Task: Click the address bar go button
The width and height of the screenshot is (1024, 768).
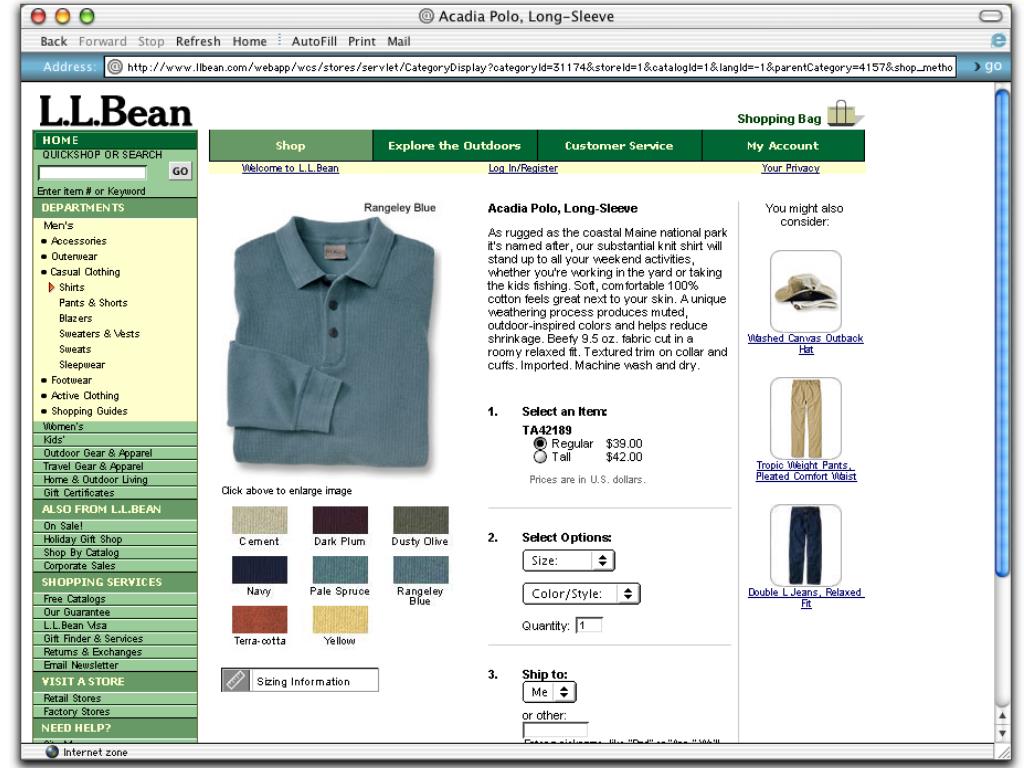Action: (987, 66)
